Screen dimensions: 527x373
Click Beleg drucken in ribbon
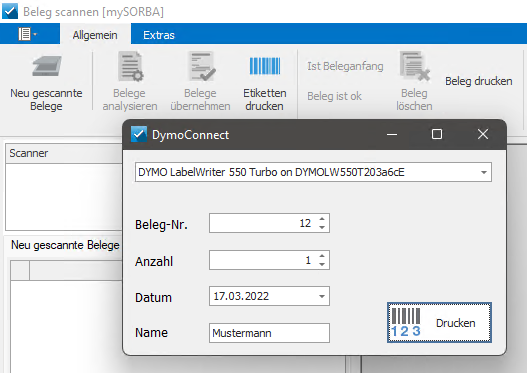pyautogui.click(x=479, y=81)
